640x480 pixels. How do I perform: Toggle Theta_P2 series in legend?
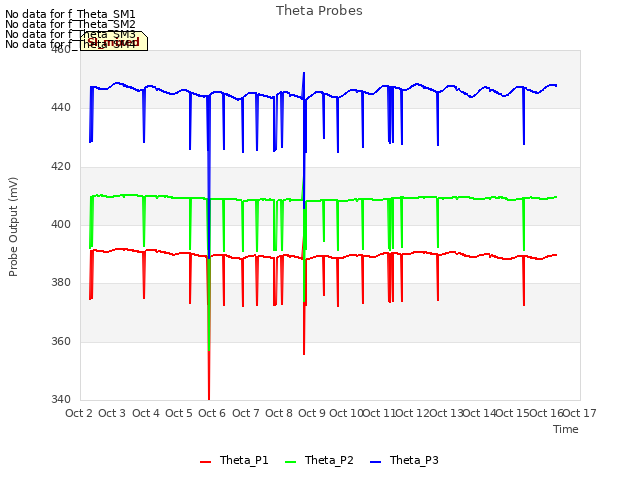tap(319, 460)
